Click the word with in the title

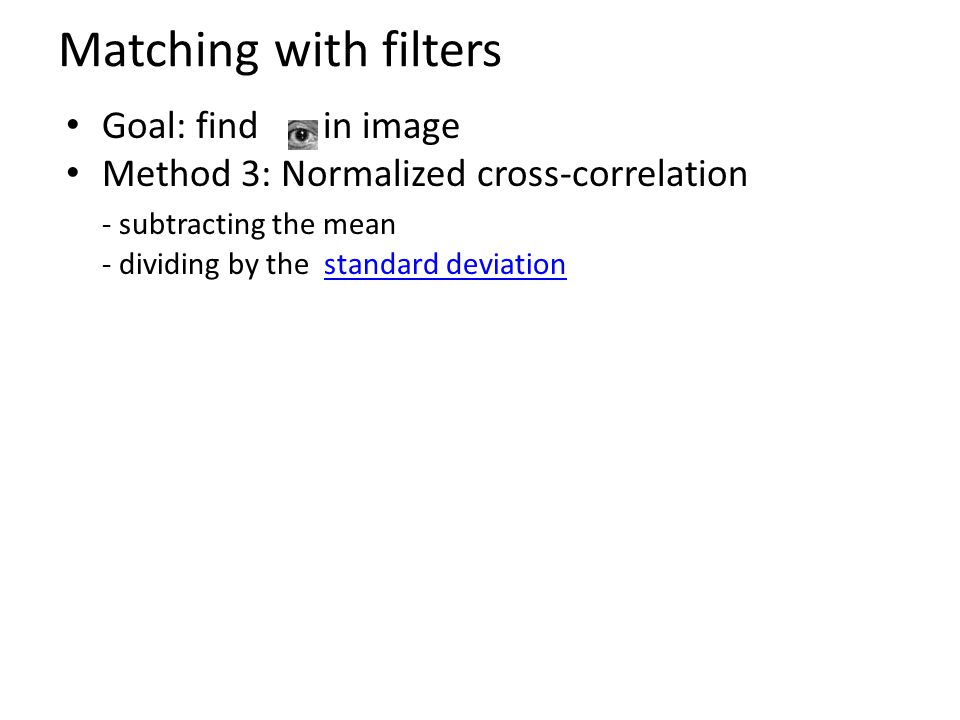tap(321, 49)
